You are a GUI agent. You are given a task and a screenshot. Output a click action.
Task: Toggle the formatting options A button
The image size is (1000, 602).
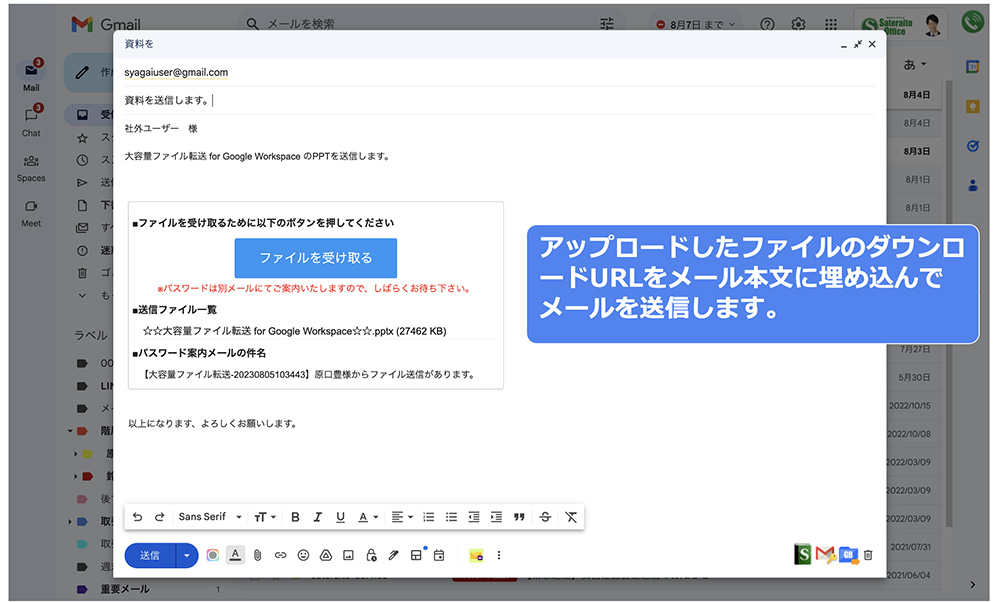[235, 555]
